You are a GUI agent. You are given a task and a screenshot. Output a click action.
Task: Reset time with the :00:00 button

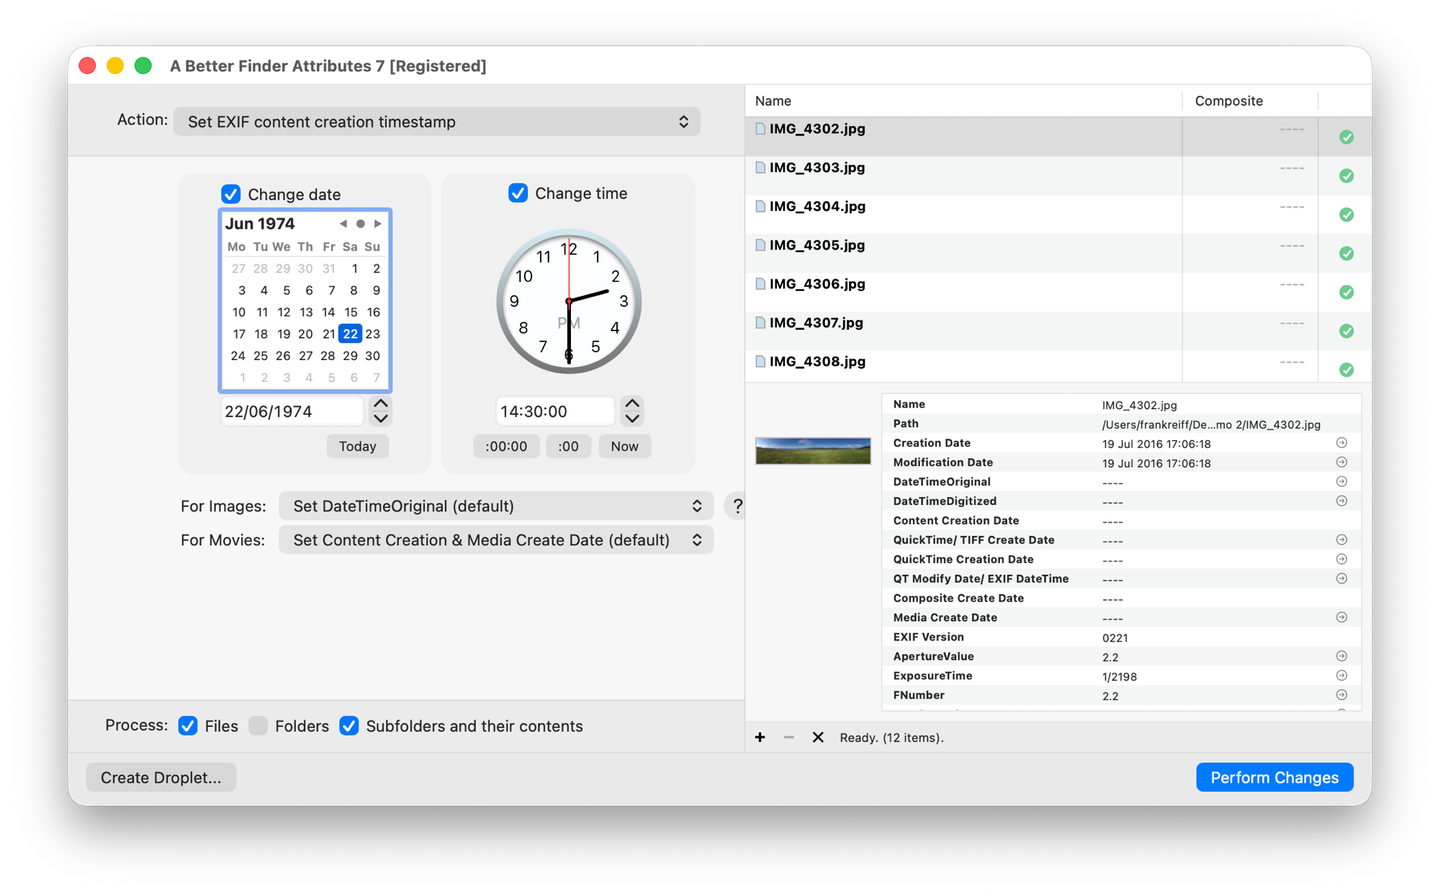[x=506, y=446]
